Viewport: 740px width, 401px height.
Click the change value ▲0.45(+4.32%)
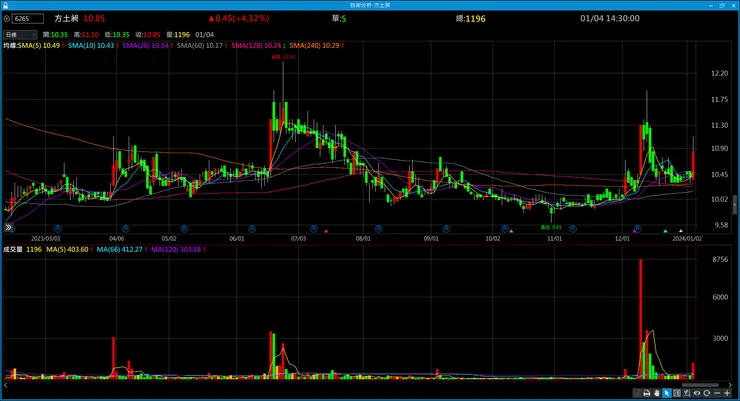point(239,18)
